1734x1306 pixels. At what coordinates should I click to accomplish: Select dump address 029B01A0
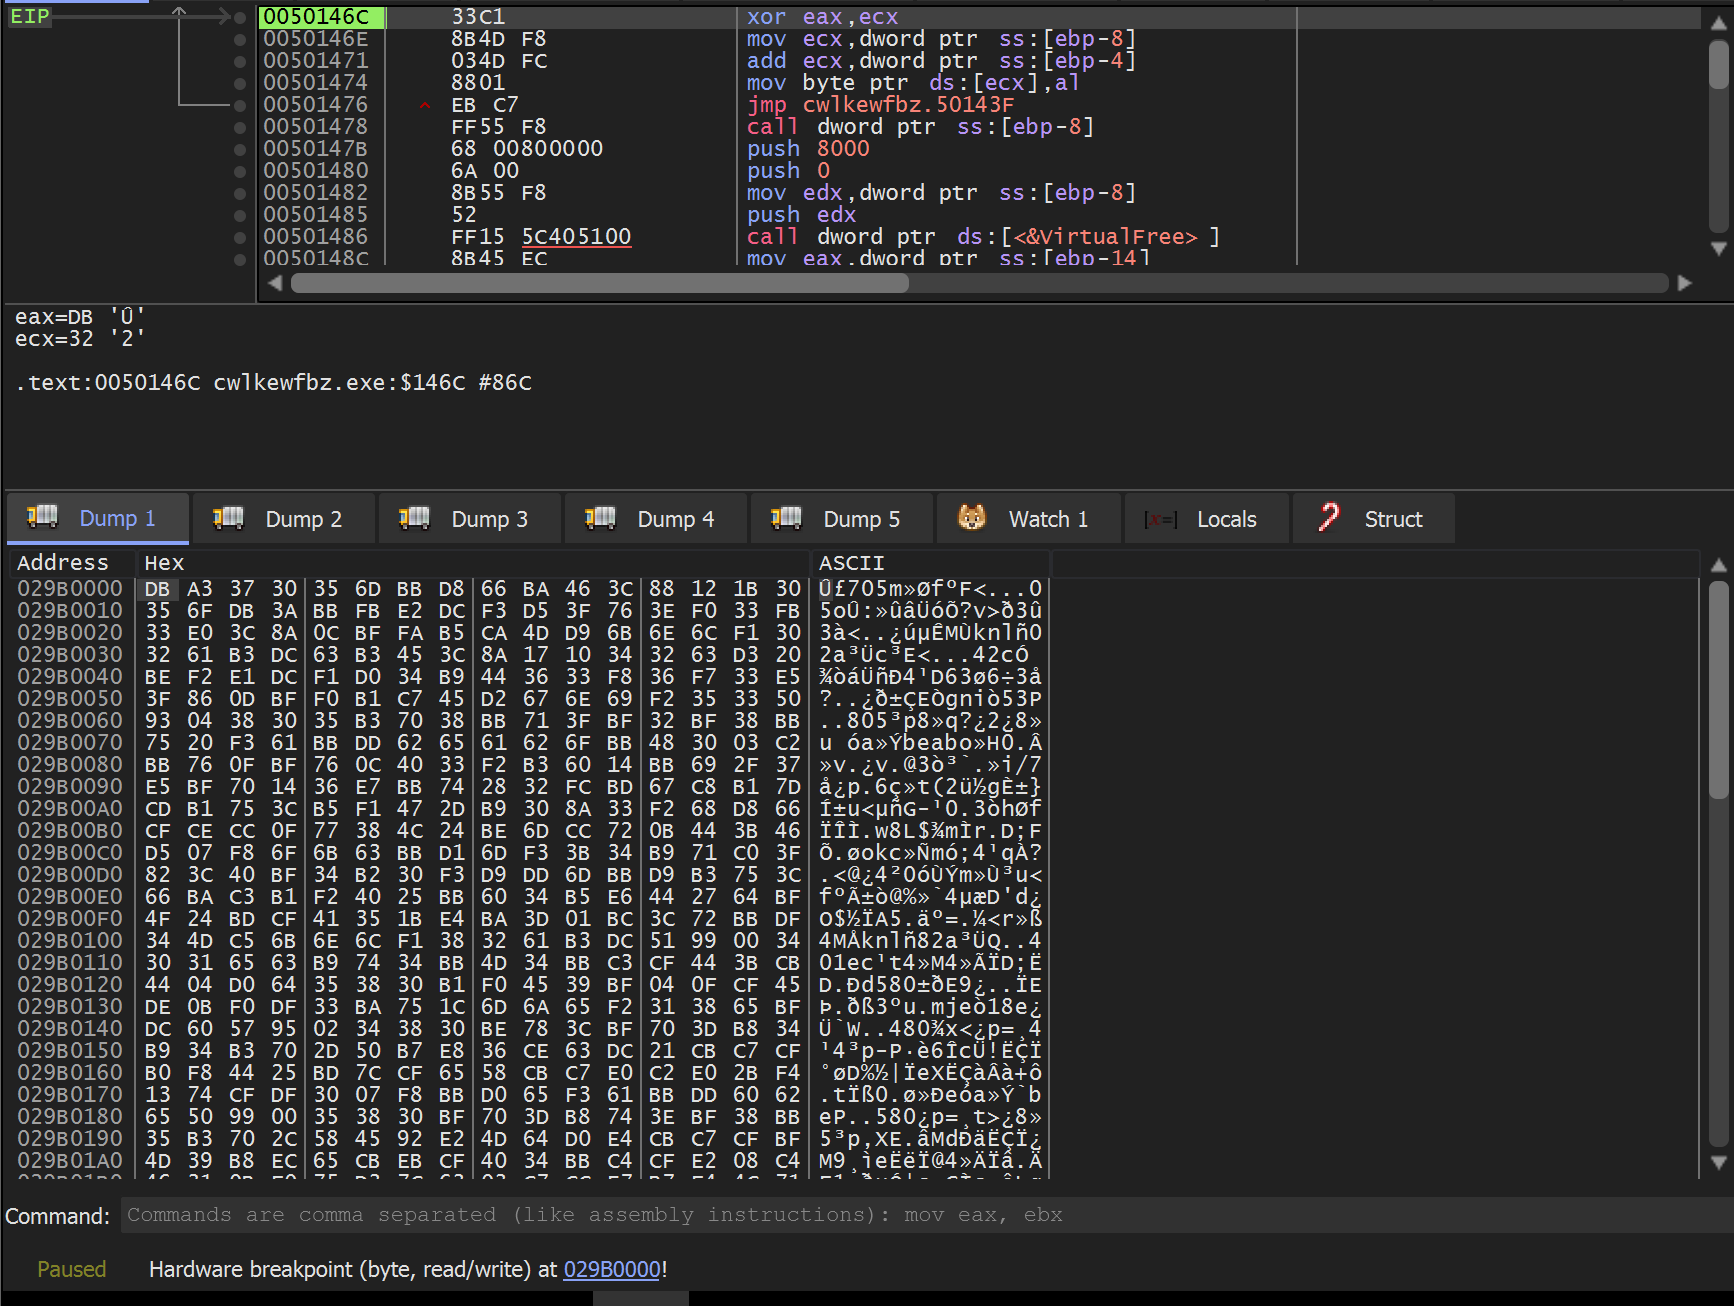click(70, 1161)
